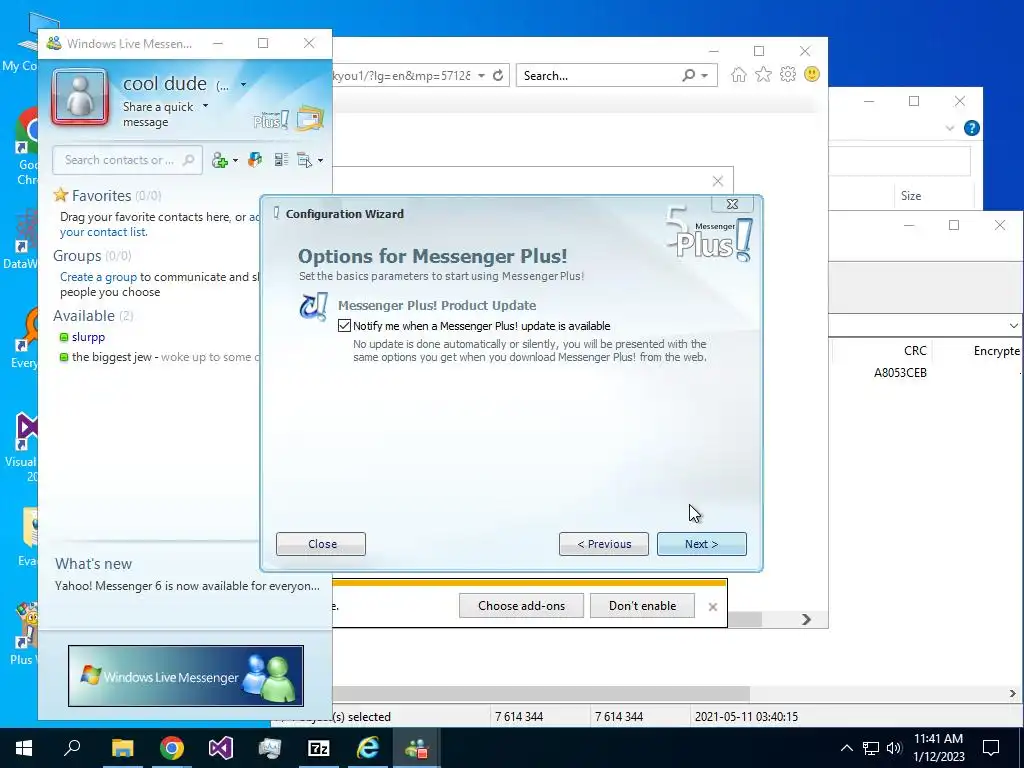Select contact slurpp
The width and height of the screenshot is (1024, 768).
[88, 337]
